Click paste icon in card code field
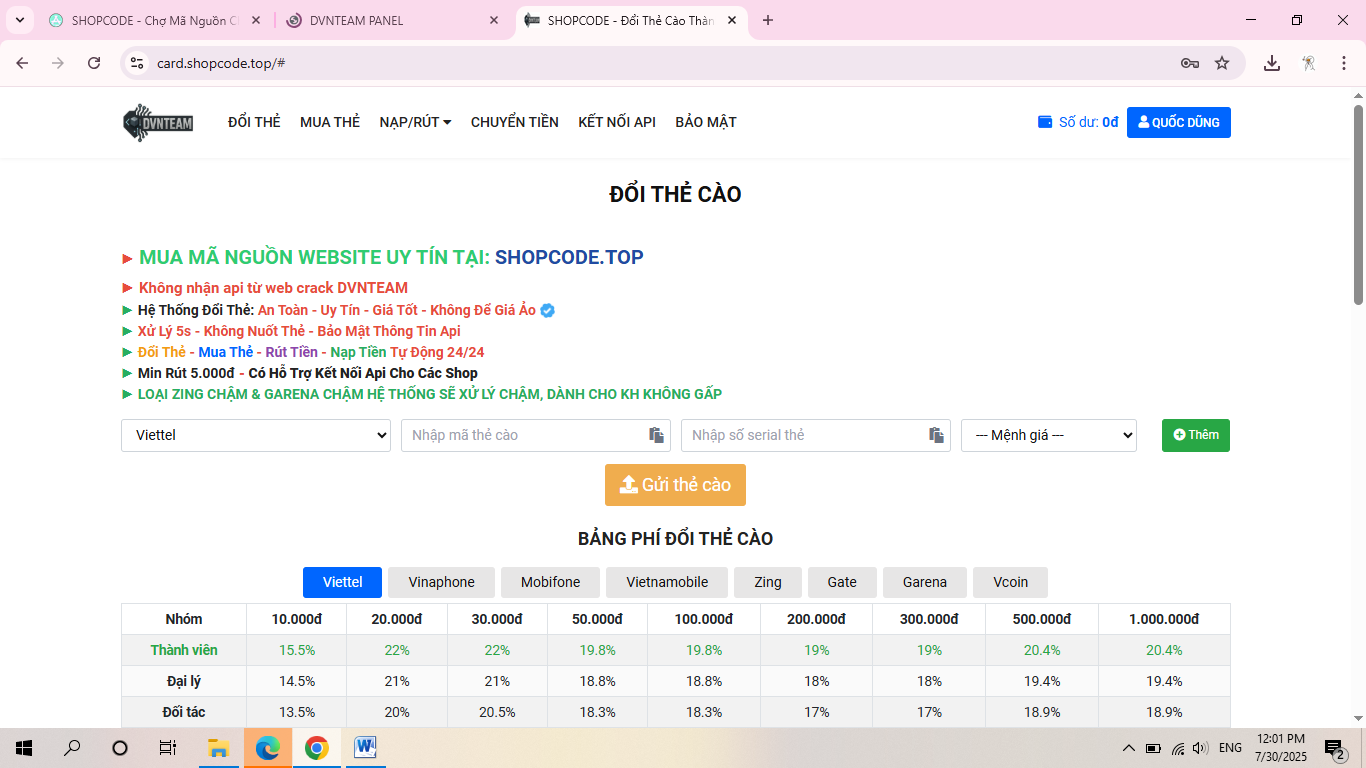The image size is (1366, 768). [656, 435]
